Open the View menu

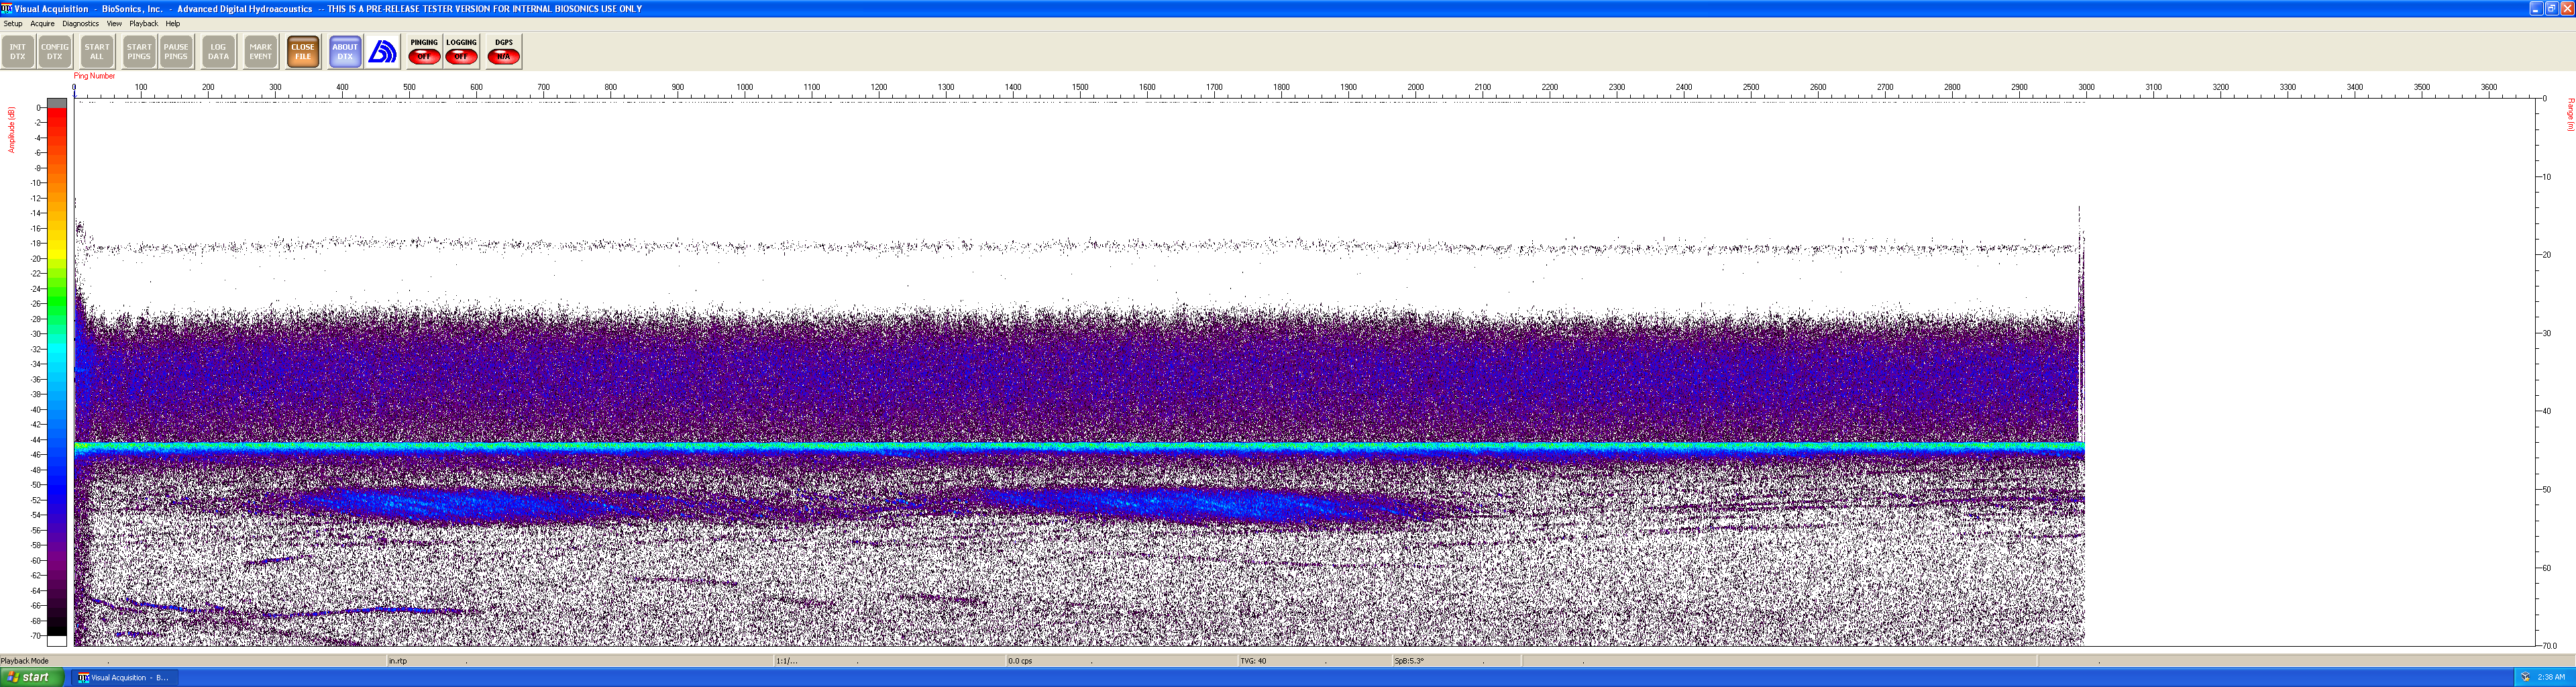pyautogui.click(x=115, y=24)
